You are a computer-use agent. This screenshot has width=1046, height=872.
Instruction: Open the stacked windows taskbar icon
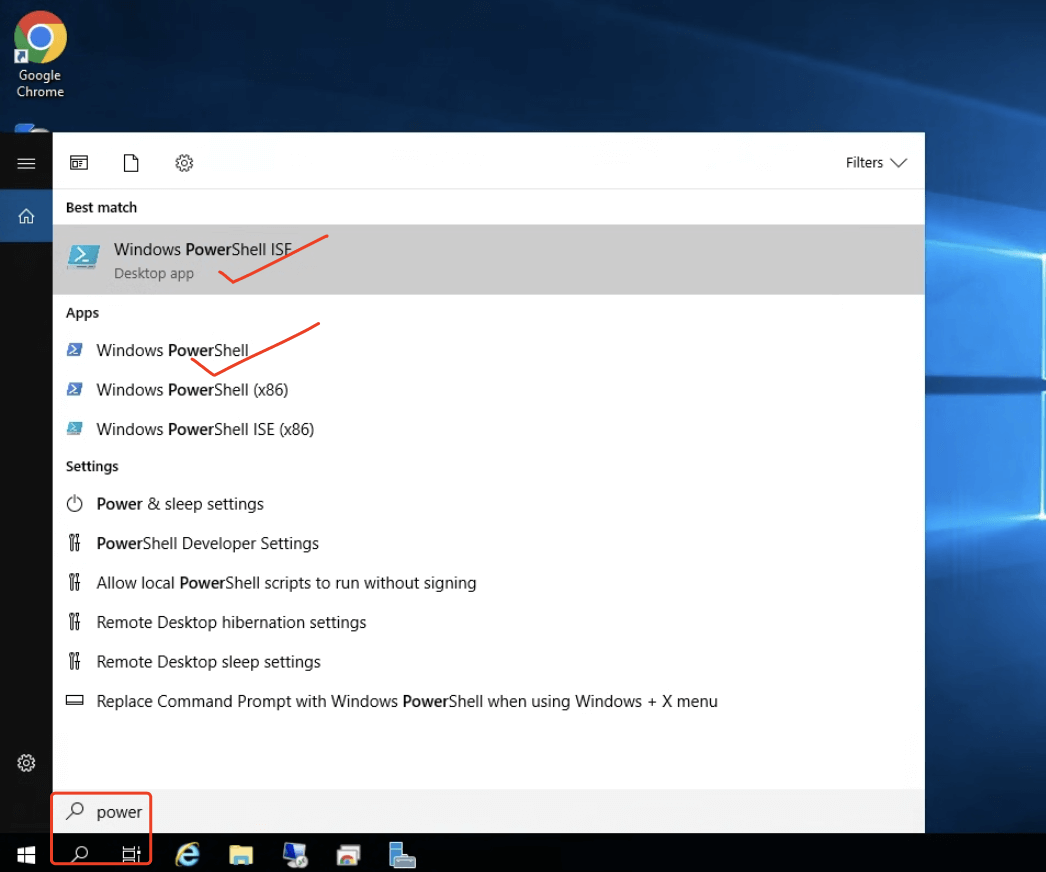tap(348, 855)
